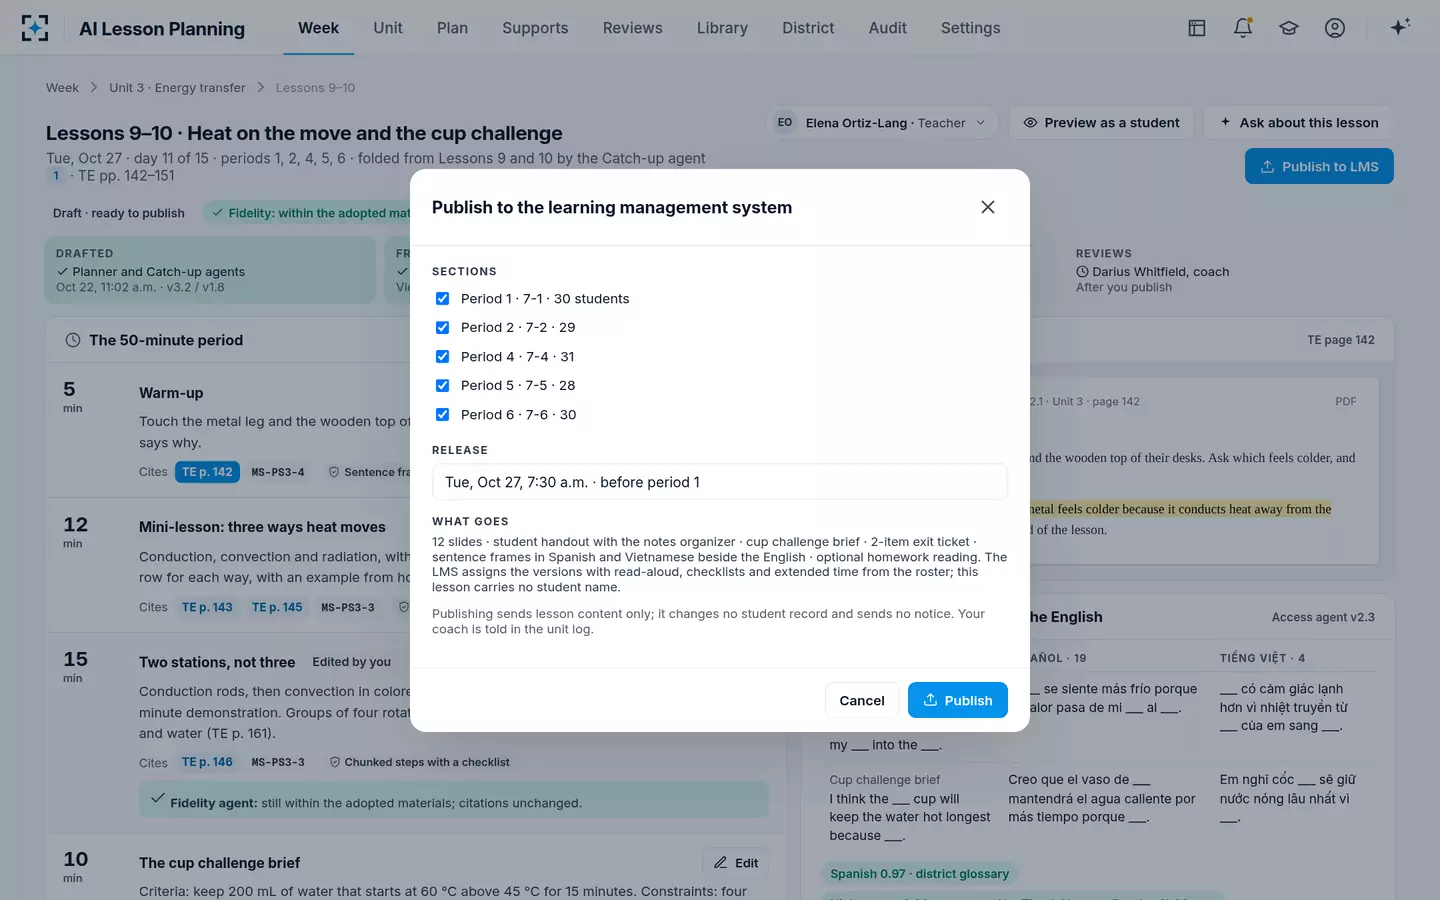Click the AI sparkle assistant icon
Screen dimensions: 1440x900
[1400, 27]
